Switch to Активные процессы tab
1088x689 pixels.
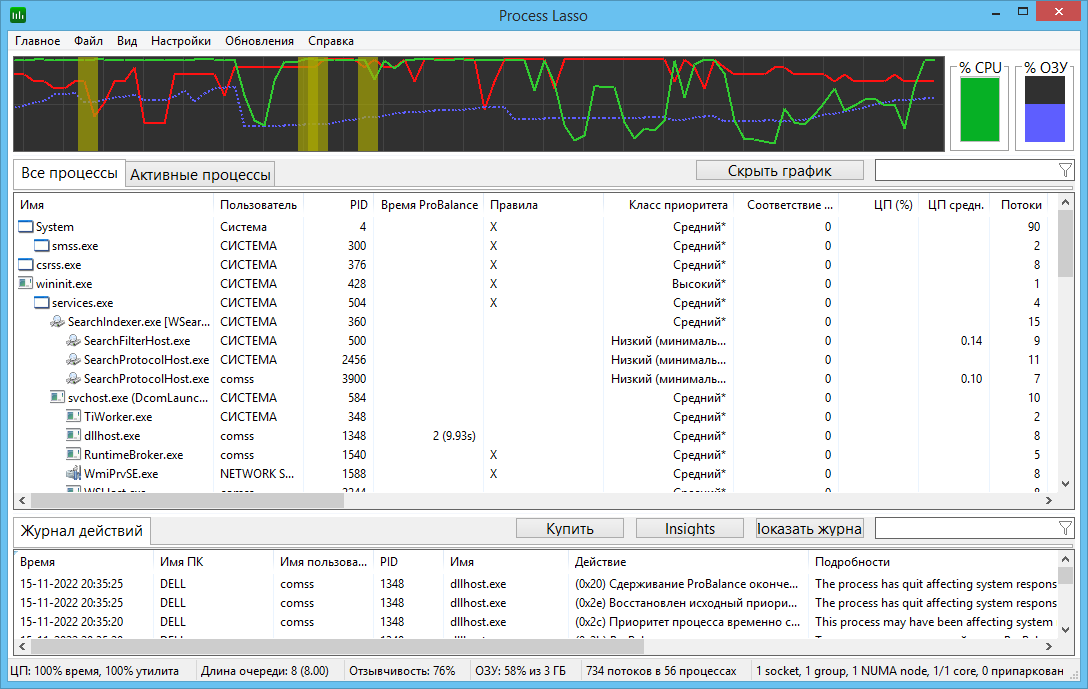pyautogui.click(x=201, y=175)
